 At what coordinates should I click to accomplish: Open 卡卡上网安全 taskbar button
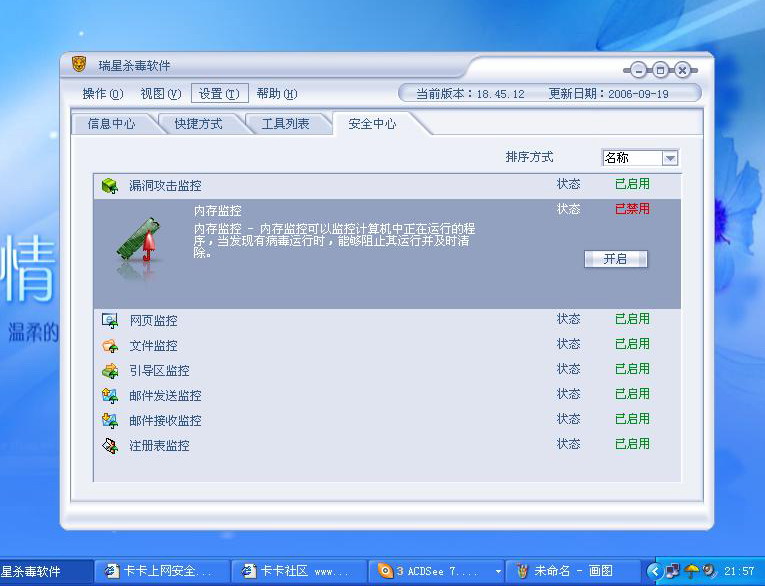click(x=161, y=571)
